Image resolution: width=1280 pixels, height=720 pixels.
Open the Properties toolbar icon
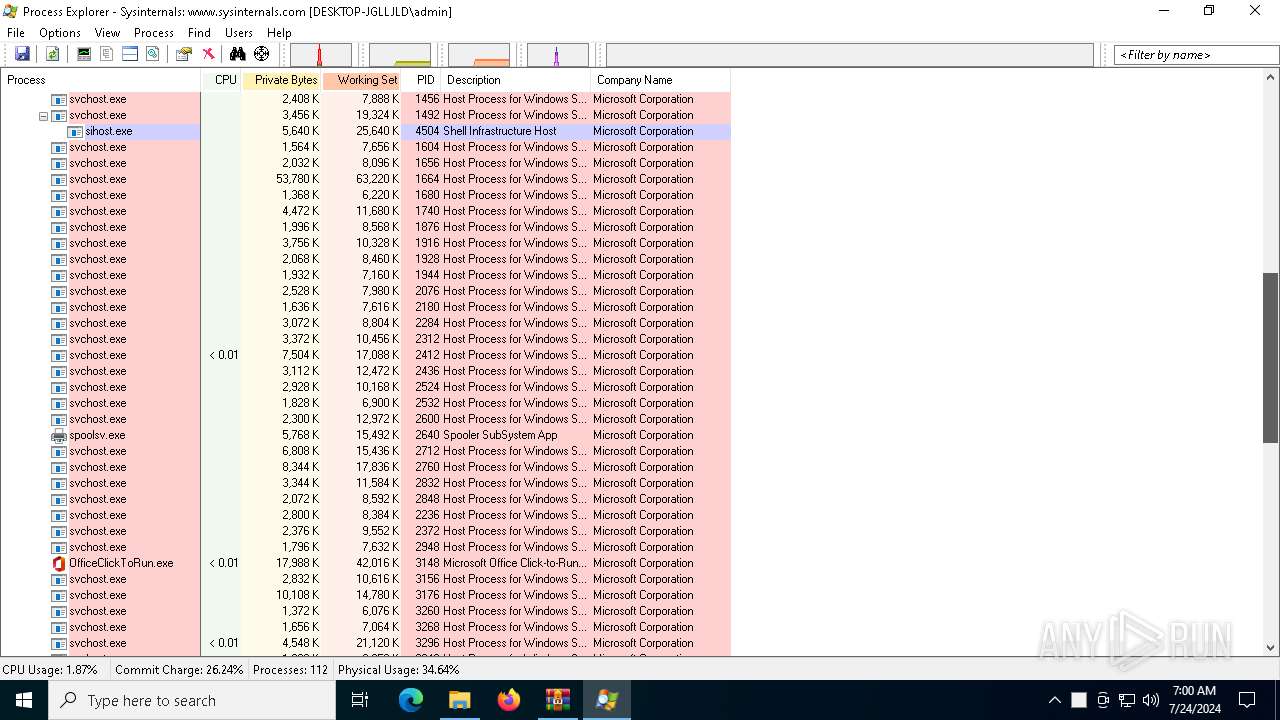pyautogui.click(x=184, y=54)
